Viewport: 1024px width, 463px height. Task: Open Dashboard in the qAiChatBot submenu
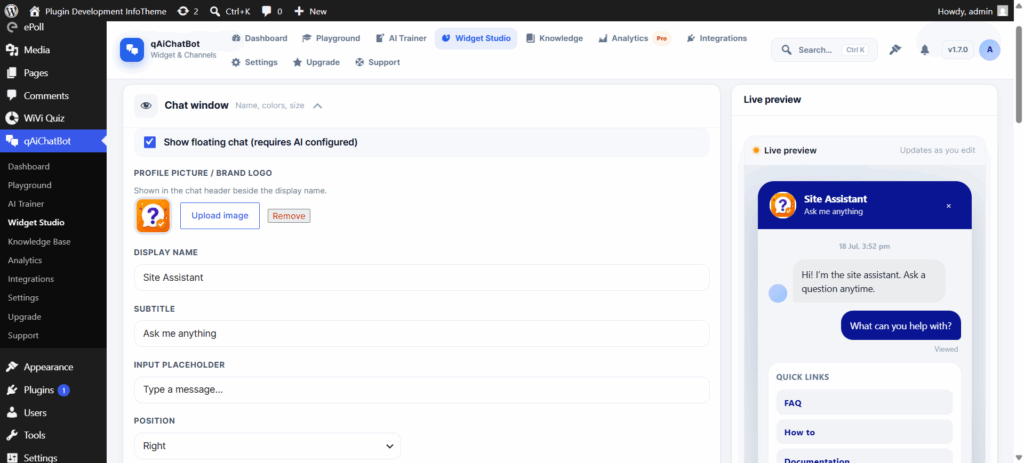coord(29,167)
